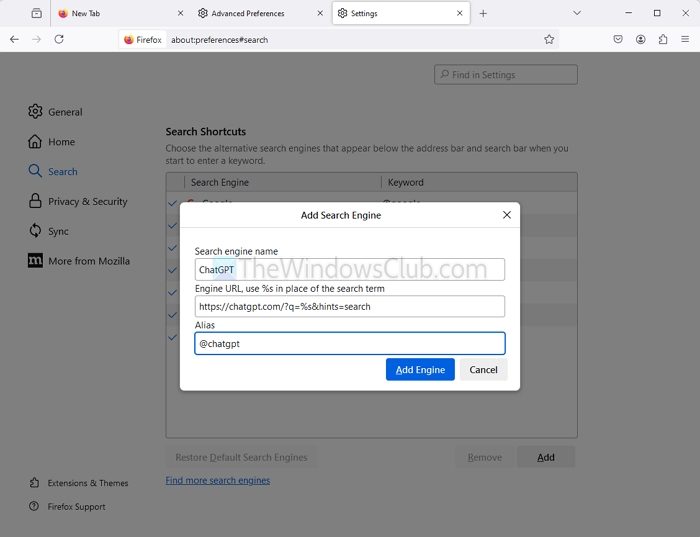Image resolution: width=700 pixels, height=537 pixels.
Task: Confirm with the Add Engine button
Action: pyautogui.click(x=420, y=370)
